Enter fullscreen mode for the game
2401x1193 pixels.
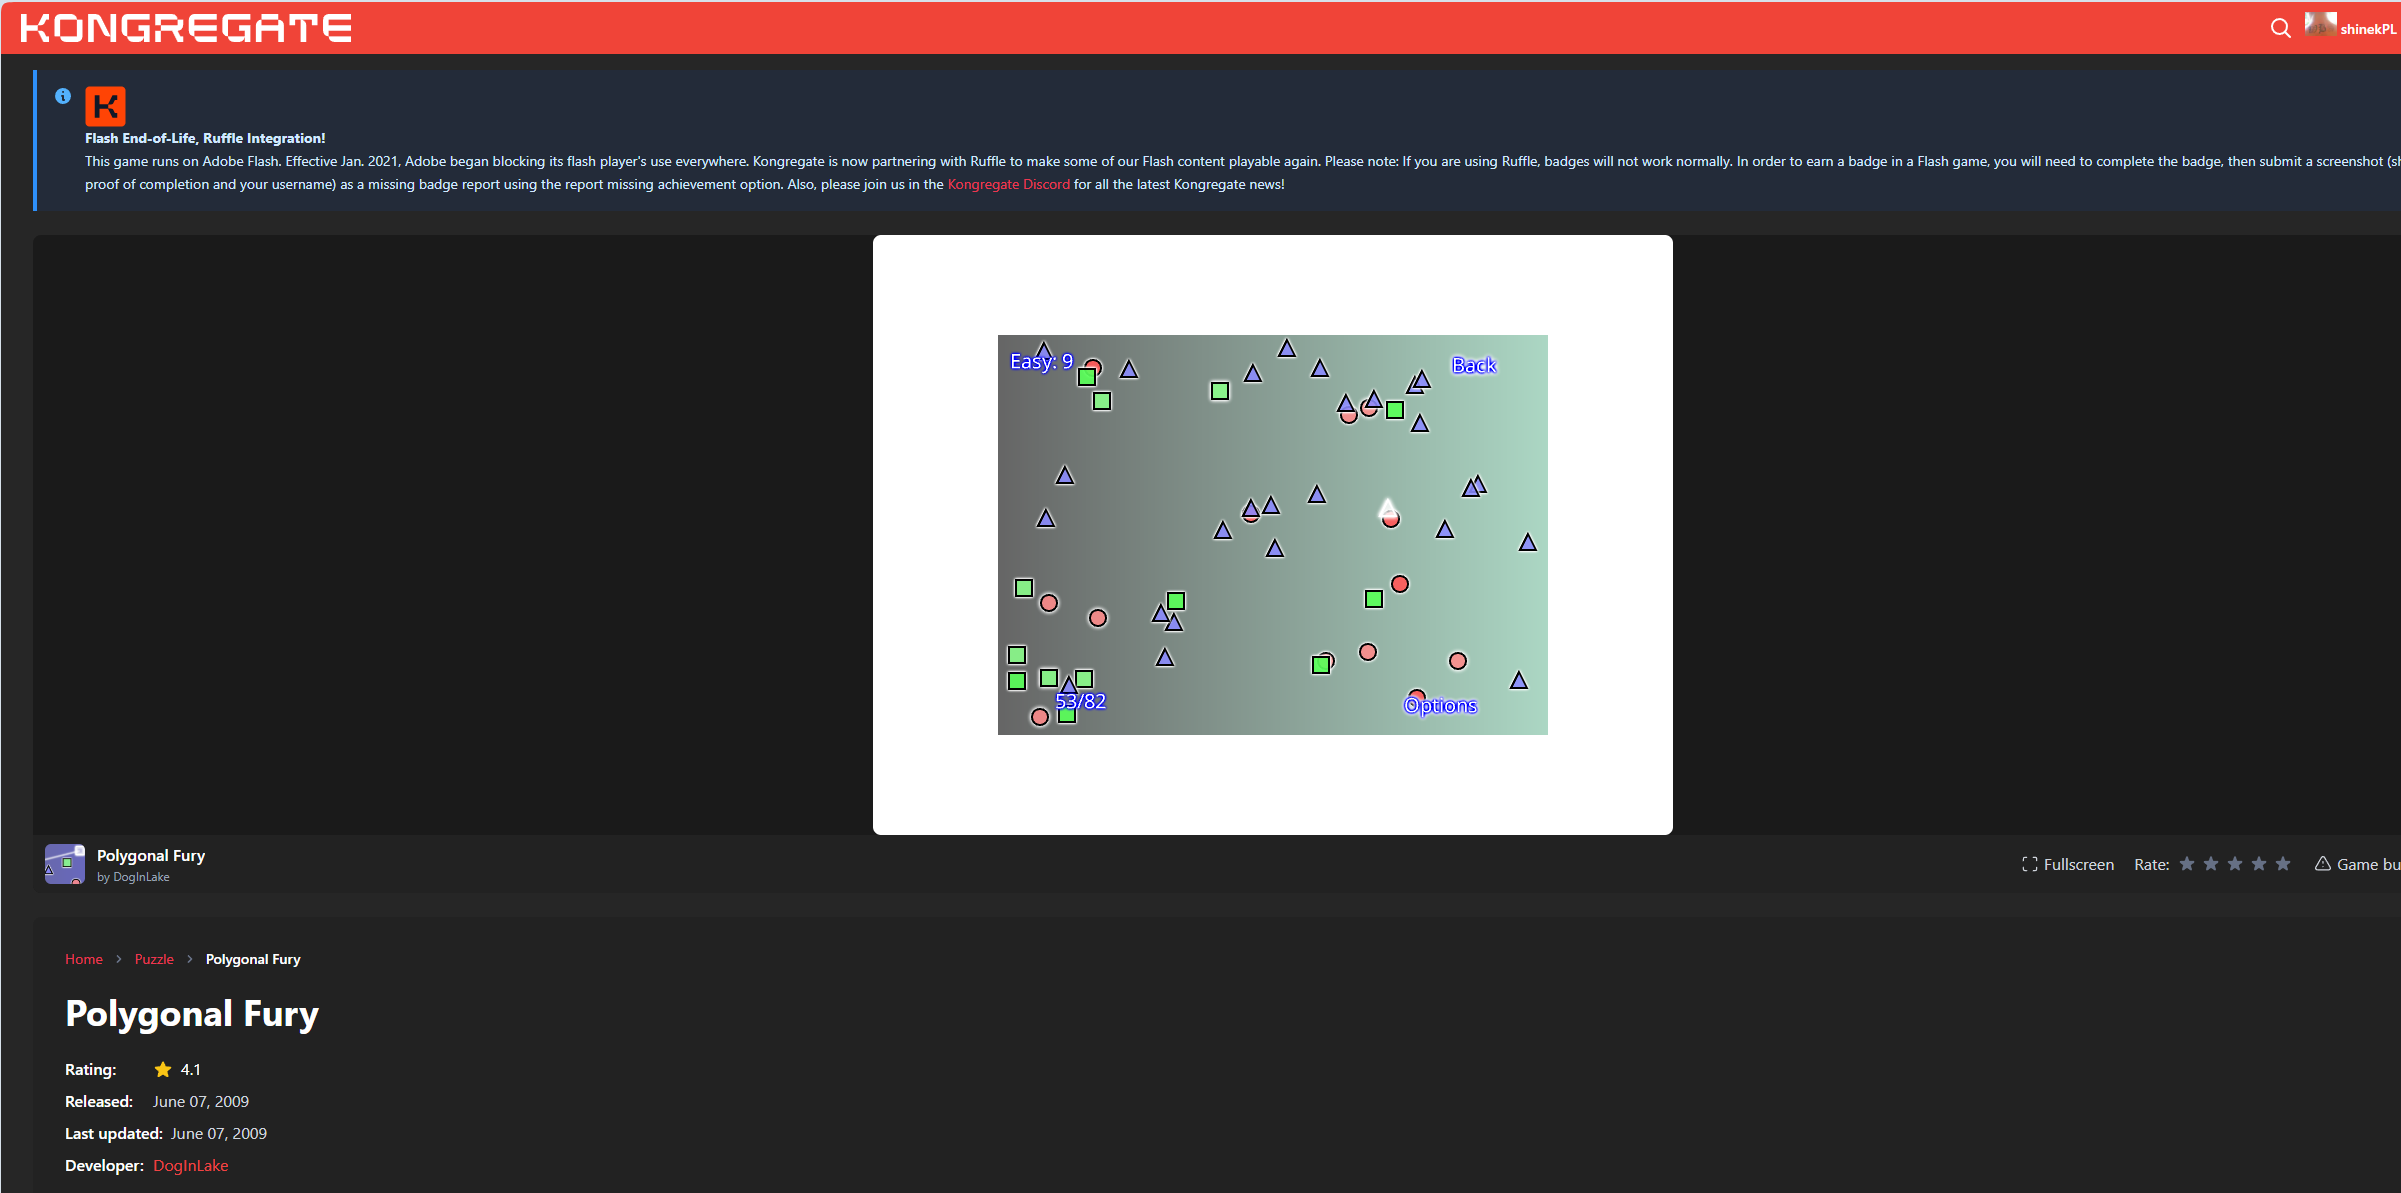click(x=2067, y=864)
